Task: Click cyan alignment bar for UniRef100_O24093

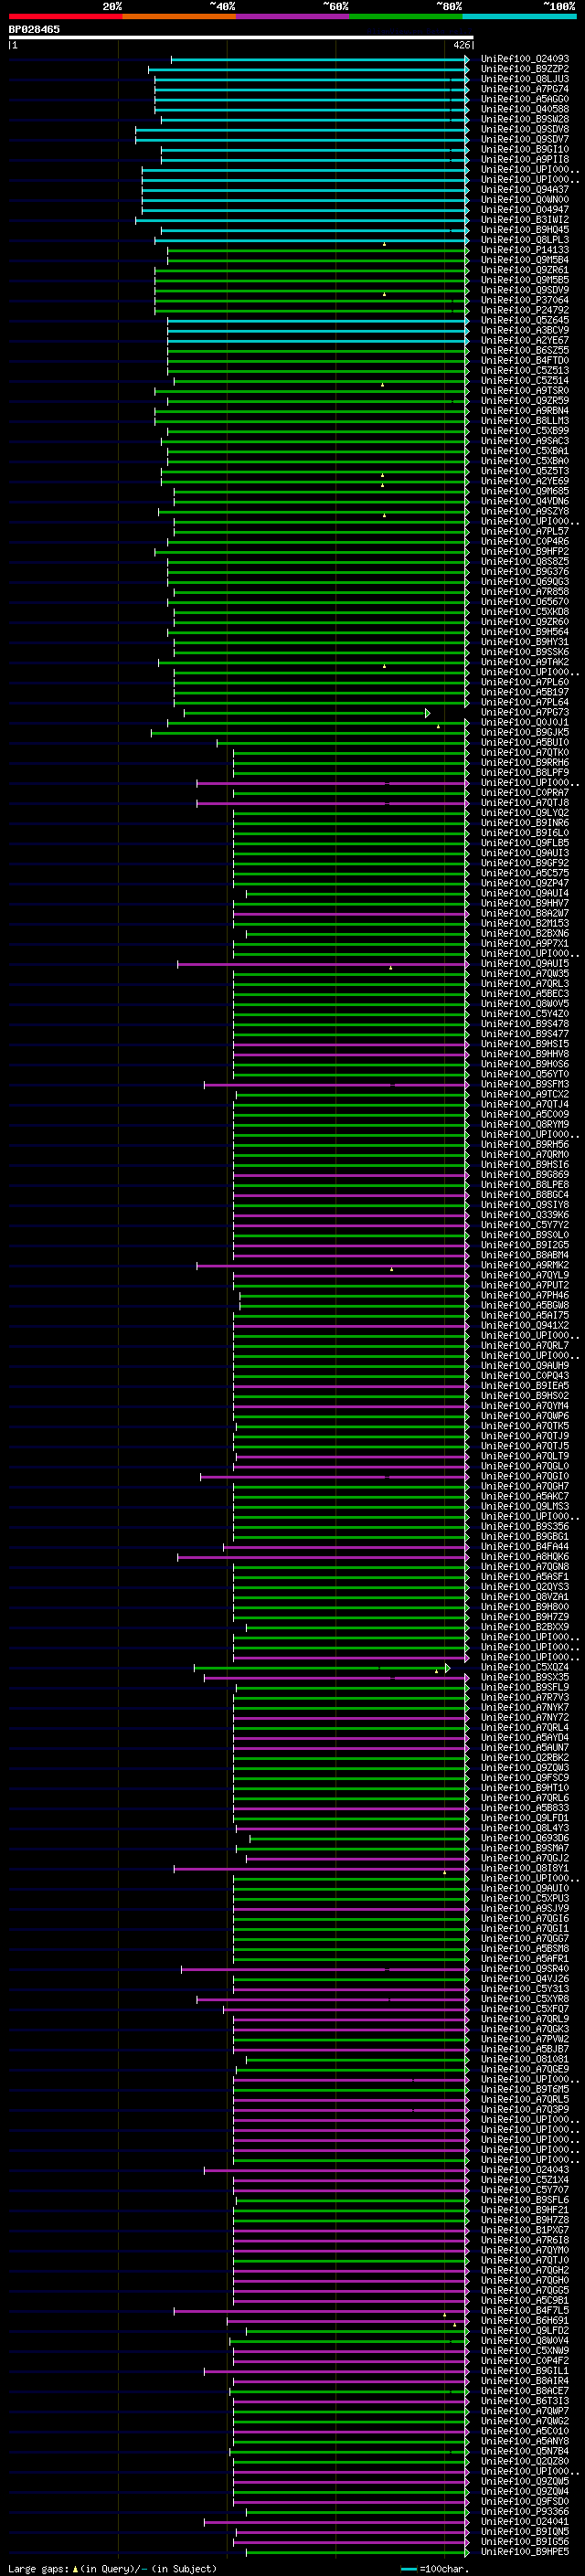Action: (319, 59)
